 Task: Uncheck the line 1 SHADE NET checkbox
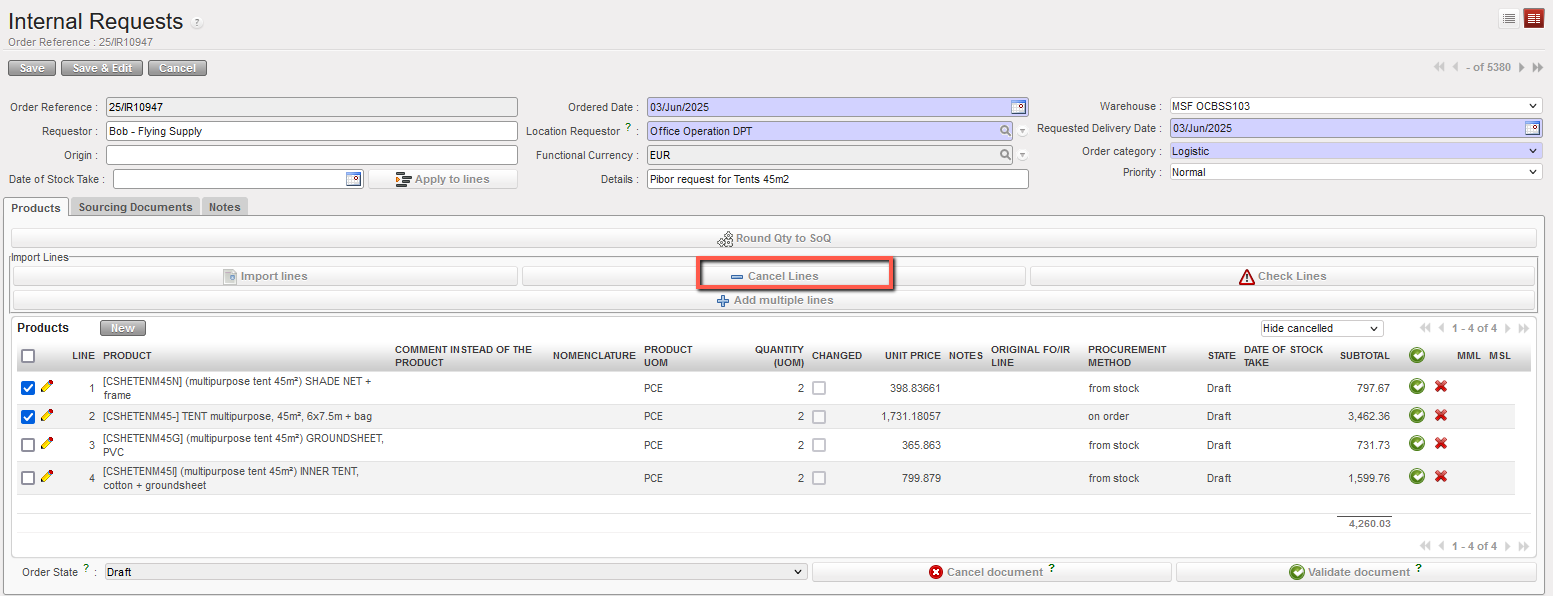pyautogui.click(x=28, y=388)
